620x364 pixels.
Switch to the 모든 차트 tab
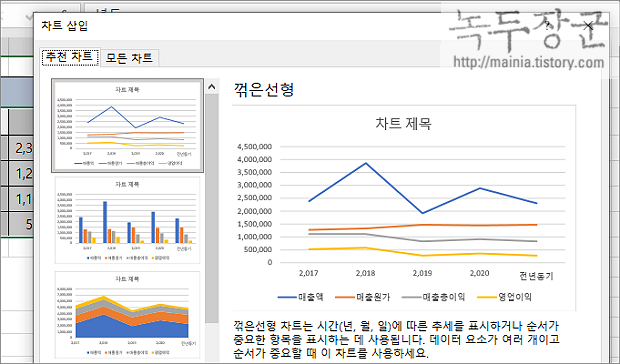tap(129, 58)
